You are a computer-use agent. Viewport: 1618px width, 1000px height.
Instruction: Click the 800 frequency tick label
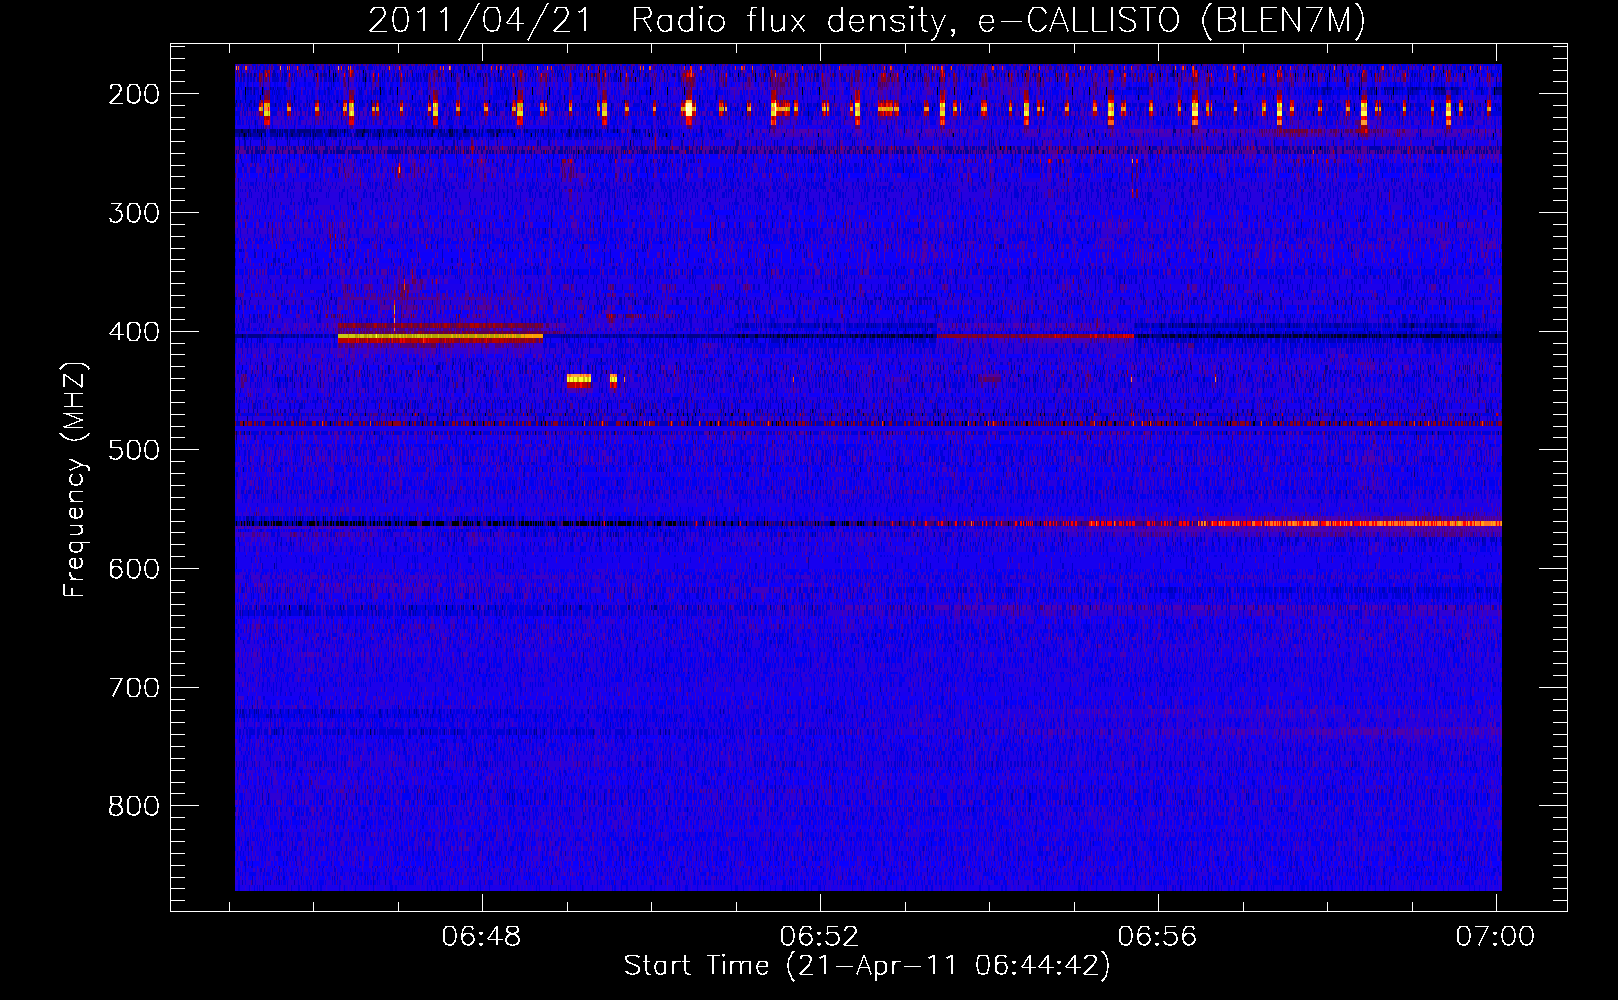(x=134, y=806)
